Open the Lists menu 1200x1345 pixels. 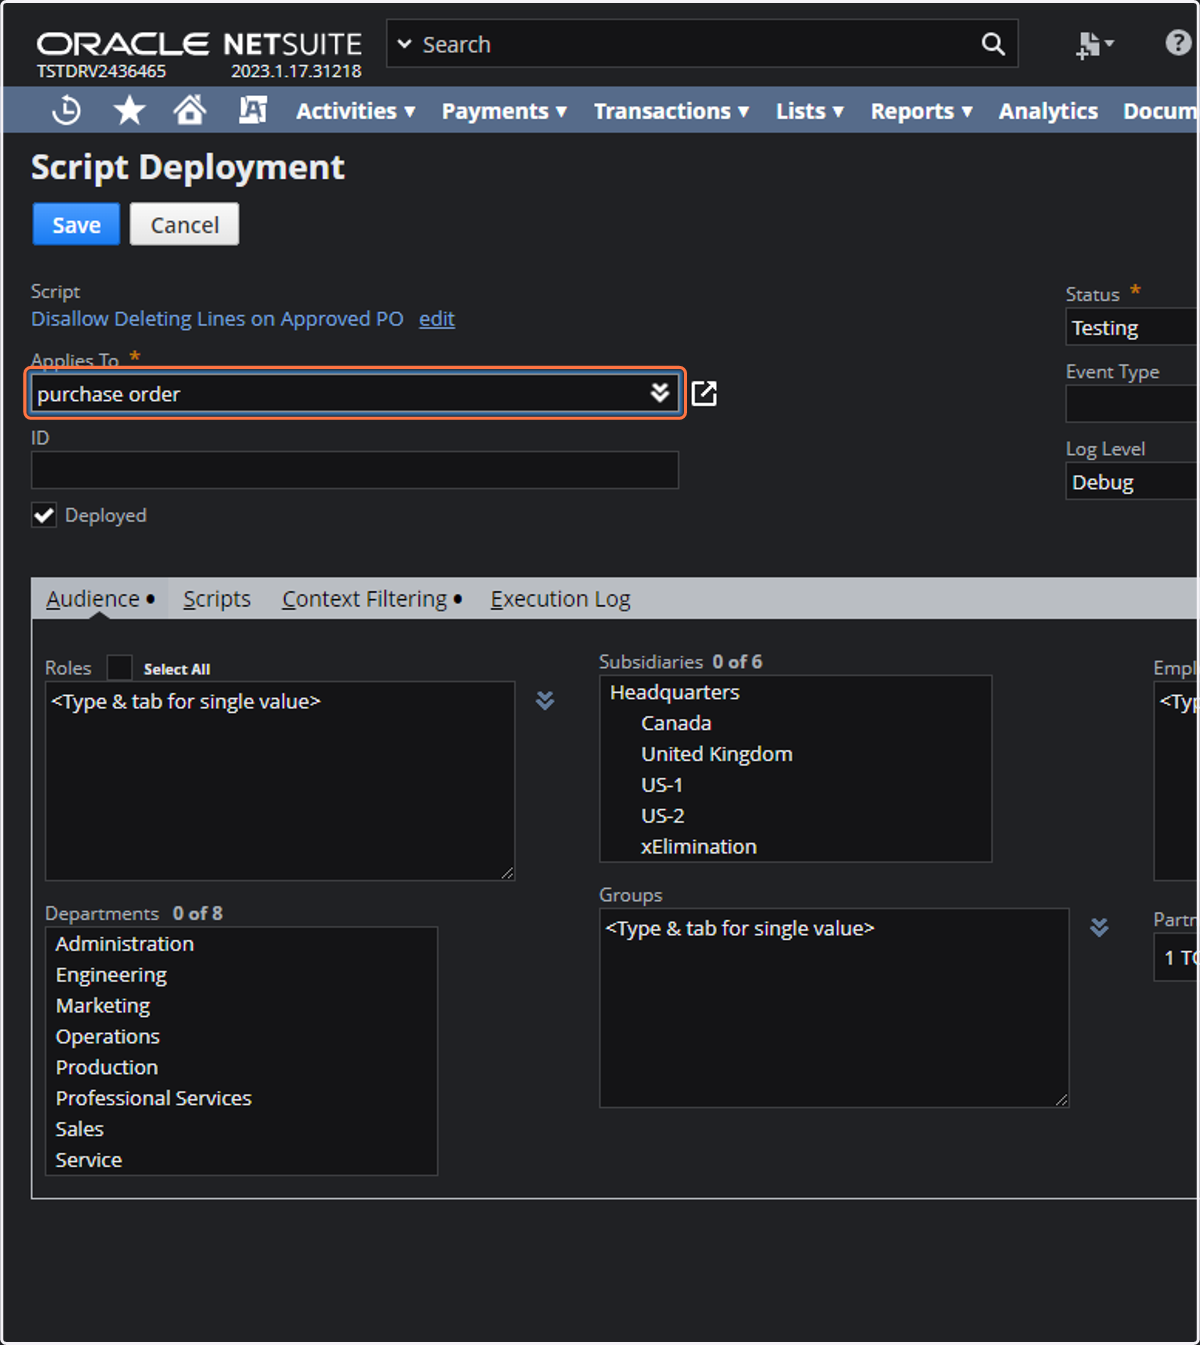tap(809, 111)
